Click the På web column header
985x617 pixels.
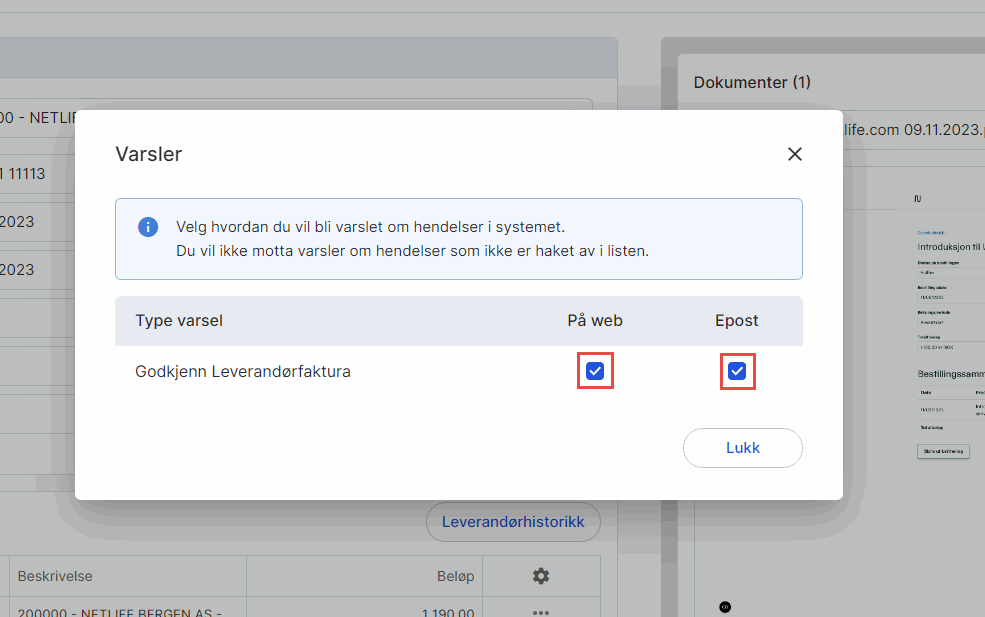[x=595, y=320]
